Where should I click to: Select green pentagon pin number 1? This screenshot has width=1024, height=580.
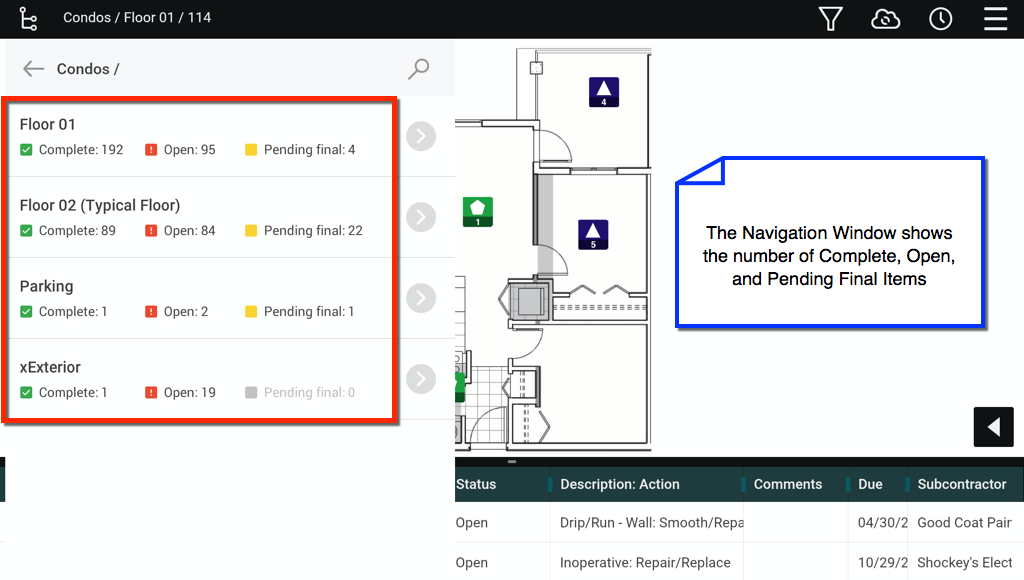(x=477, y=212)
